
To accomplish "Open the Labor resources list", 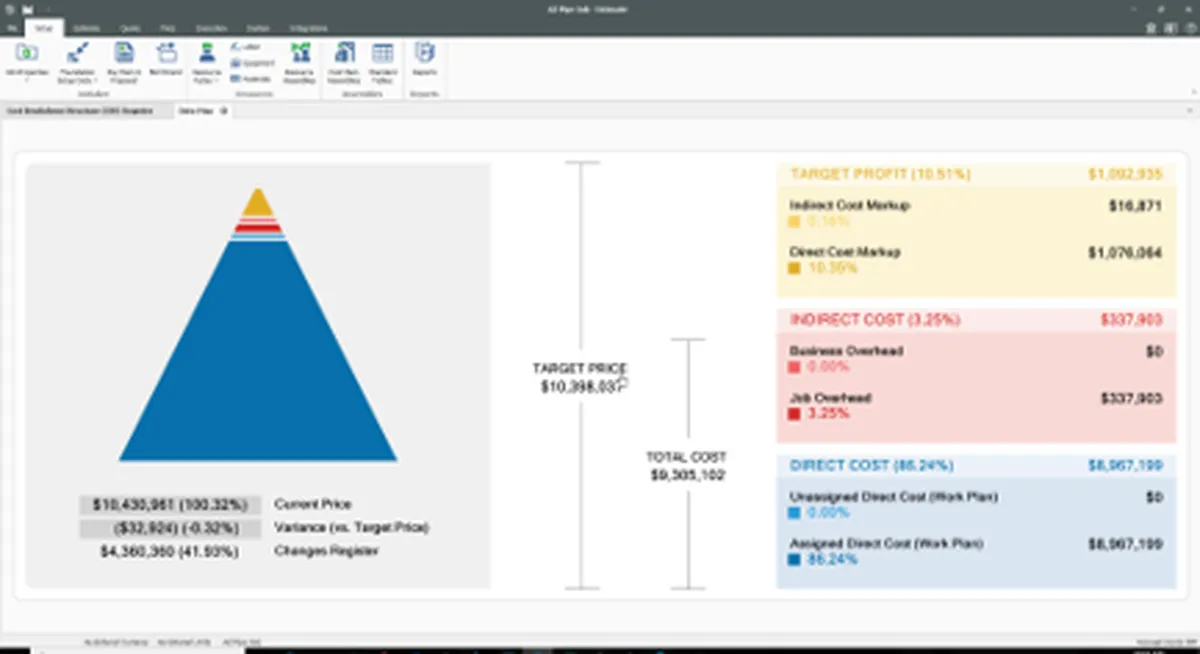I will coord(245,47).
